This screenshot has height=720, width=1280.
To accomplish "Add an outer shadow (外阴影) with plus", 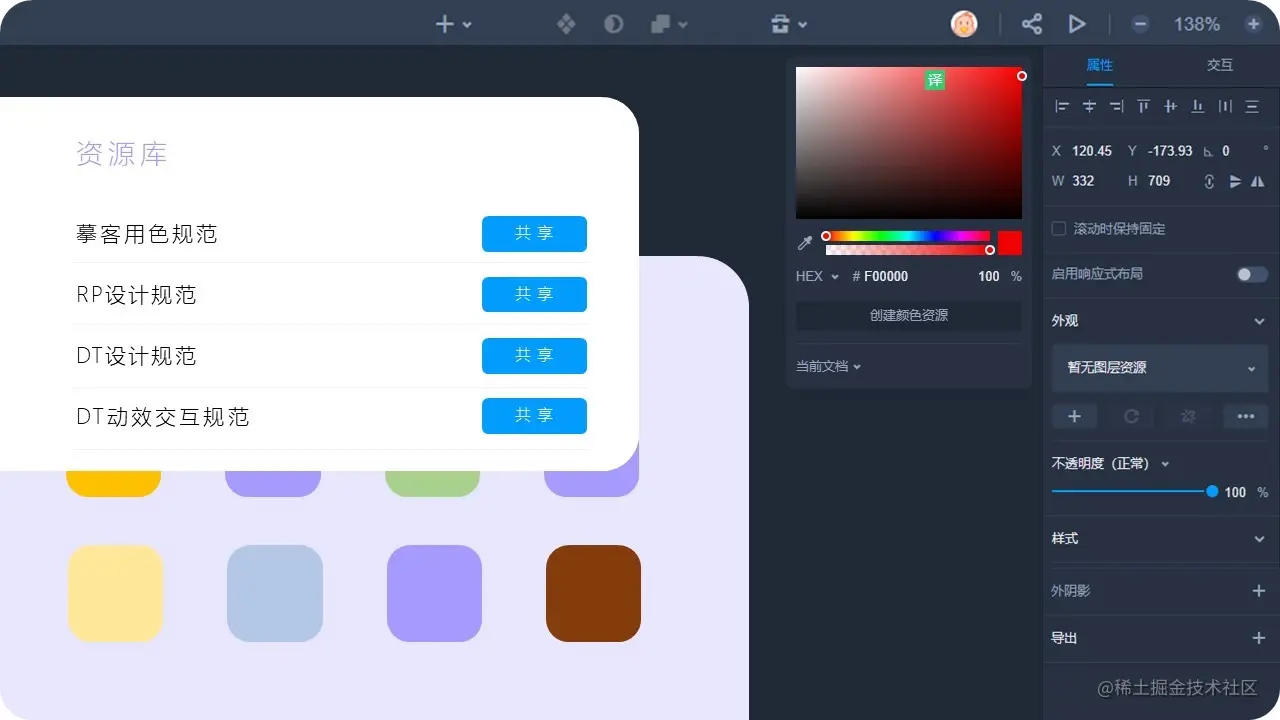I will [1259, 591].
